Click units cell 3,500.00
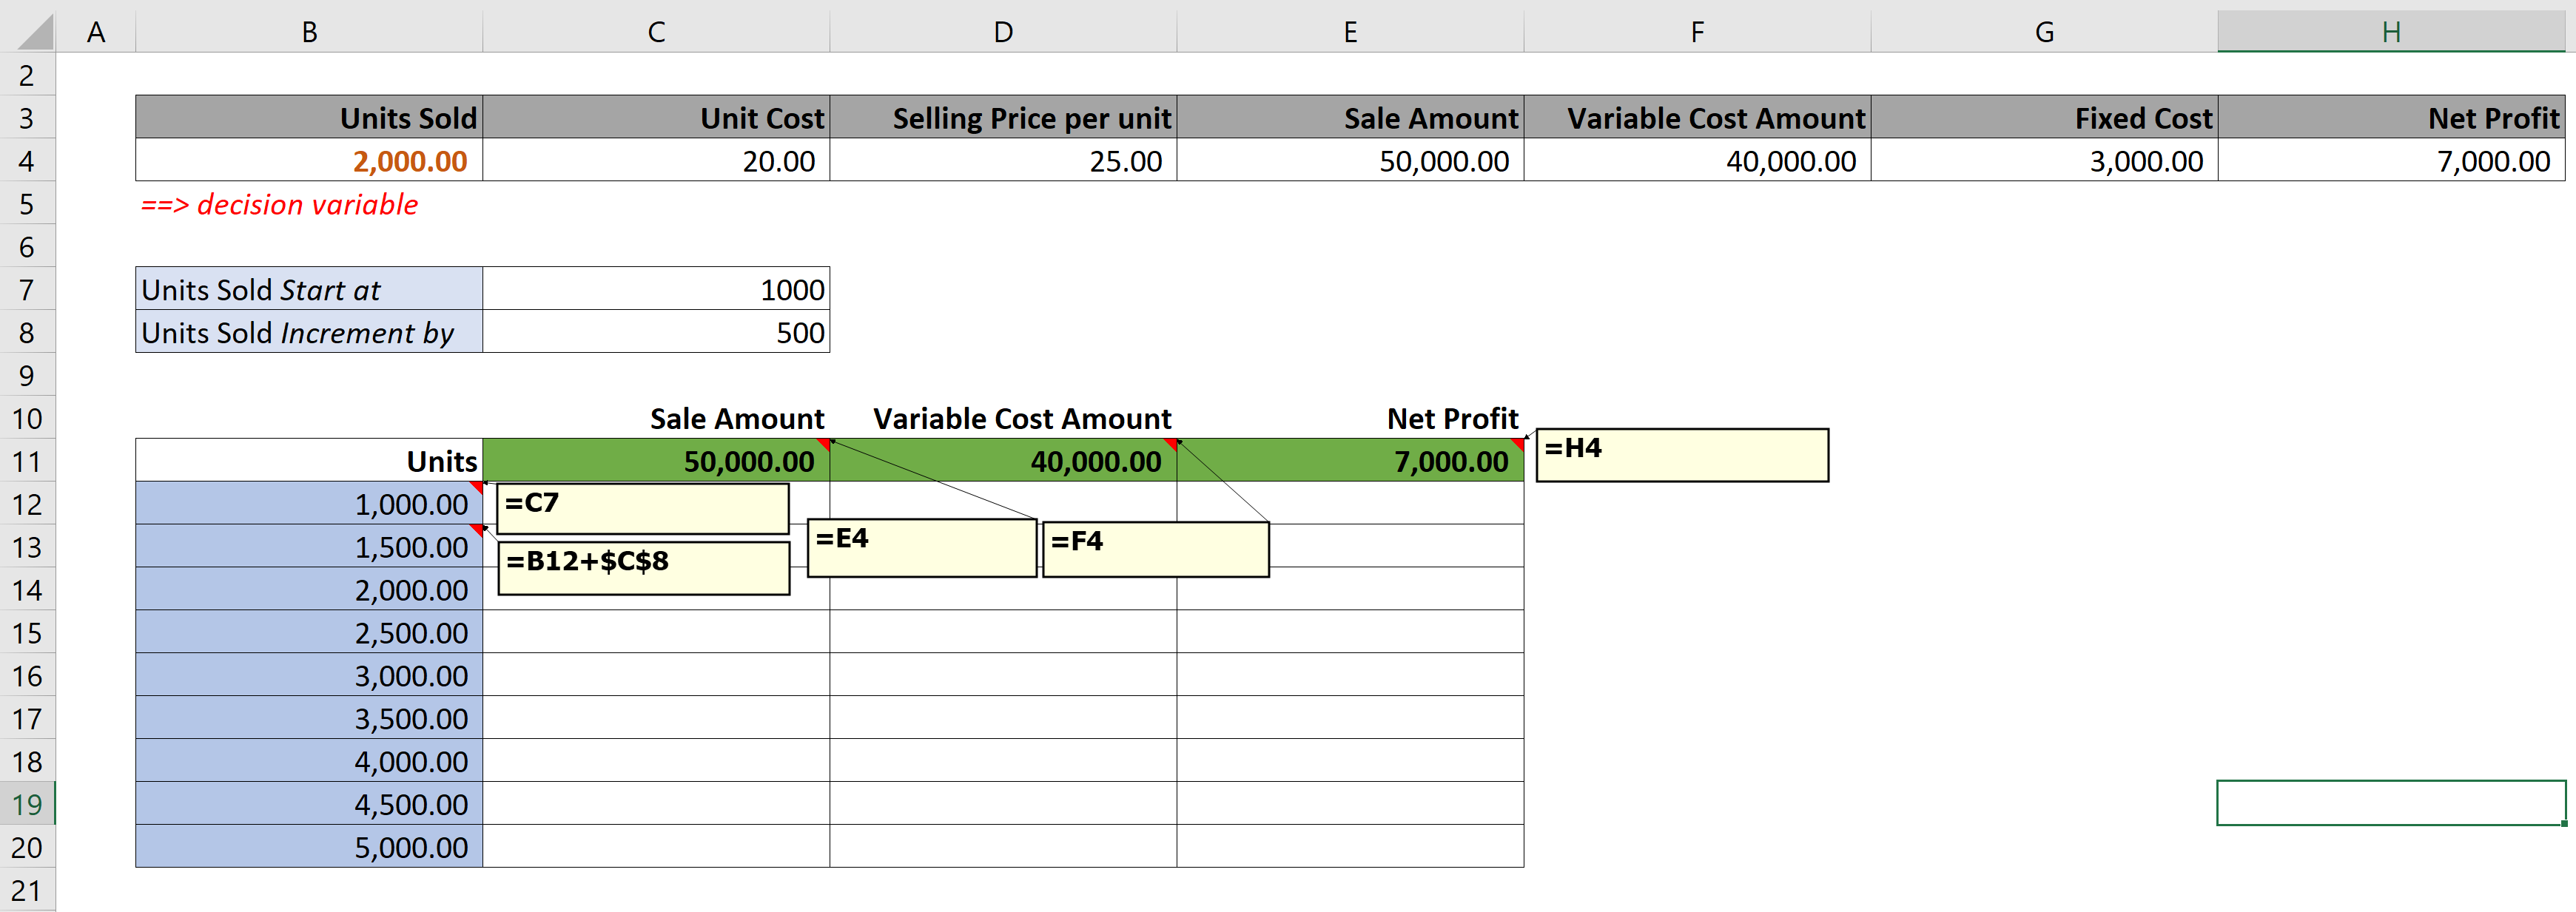Viewport: 2576px width, 912px height. tap(309, 718)
